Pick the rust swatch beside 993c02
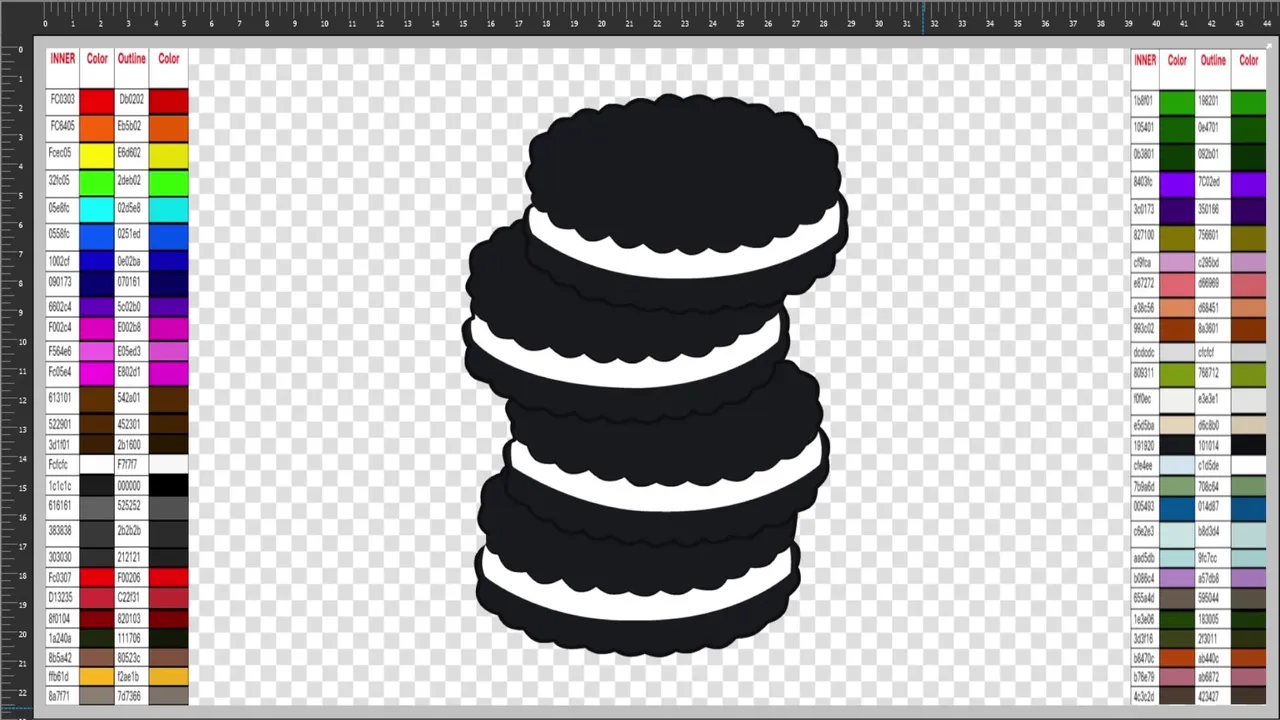 point(1177,329)
